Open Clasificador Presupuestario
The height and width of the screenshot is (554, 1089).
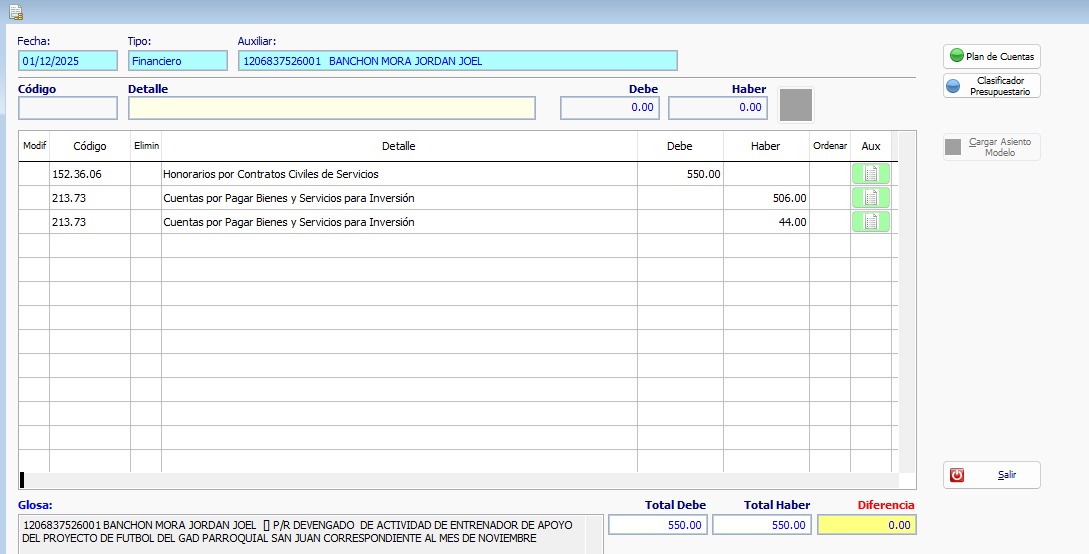point(992,86)
